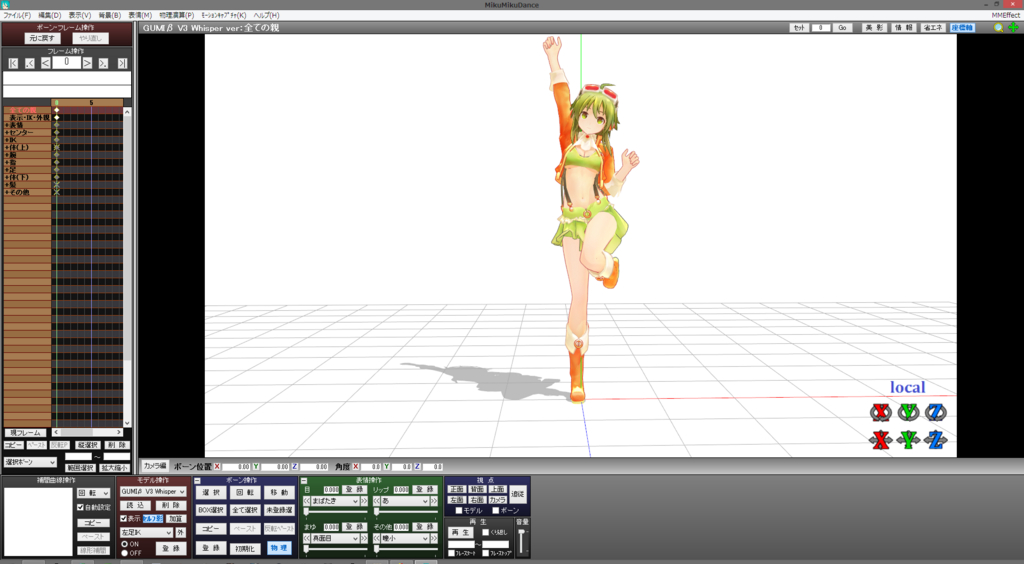The width and height of the screenshot is (1024, 564).
Task: Toggle the ボーン checkbox in view panel
Action: click(x=496, y=510)
